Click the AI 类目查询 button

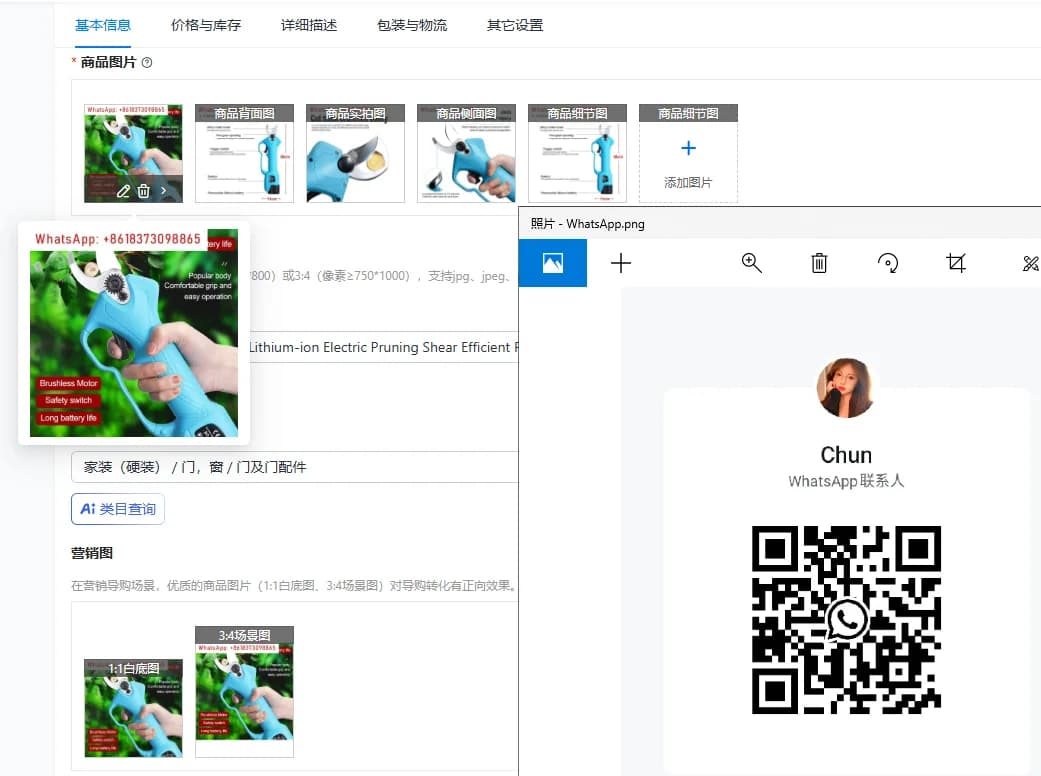click(118, 509)
